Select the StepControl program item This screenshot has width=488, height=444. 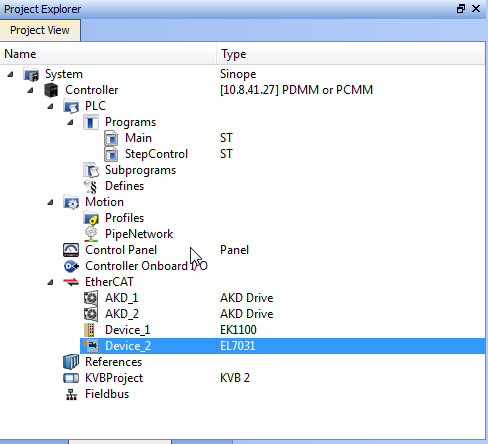pos(156,154)
